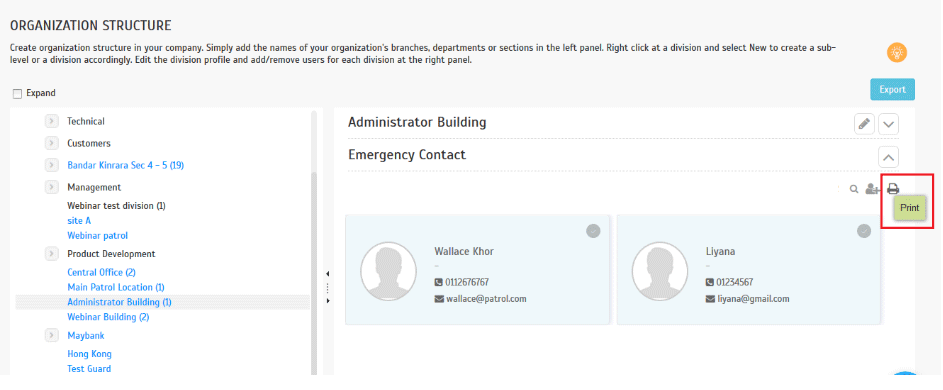Click the add user icon
Viewport: 943px width, 390px height.
pyautogui.click(x=872, y=189)
